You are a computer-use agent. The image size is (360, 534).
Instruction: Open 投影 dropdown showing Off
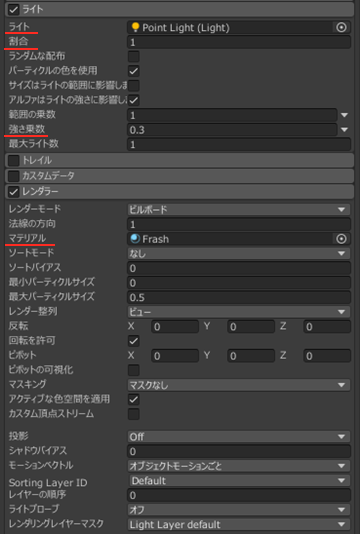(239, 437)
